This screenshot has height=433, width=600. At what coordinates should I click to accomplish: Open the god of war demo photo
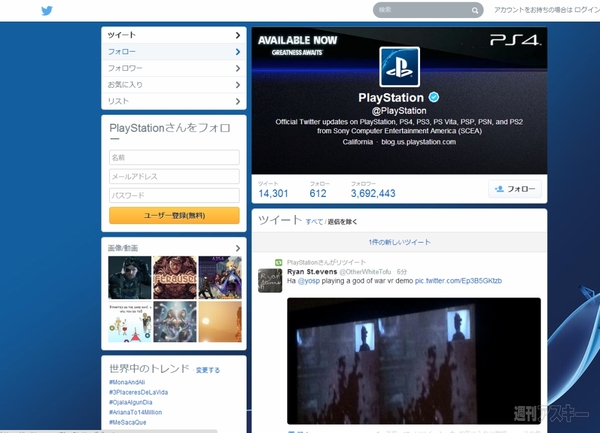(x=414, y=360)
